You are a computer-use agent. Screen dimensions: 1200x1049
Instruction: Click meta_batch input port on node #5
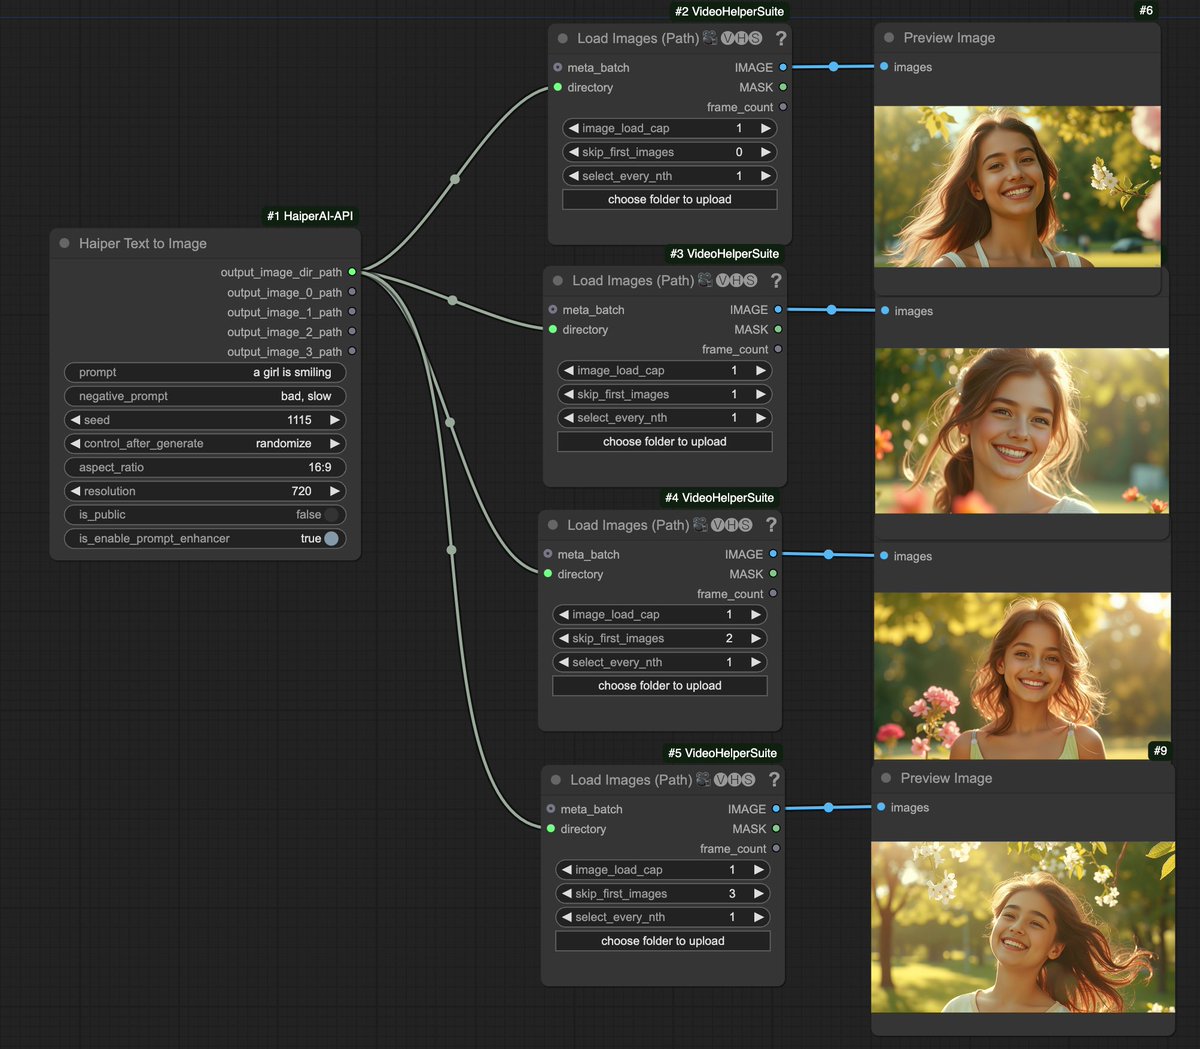coord(551,809)
